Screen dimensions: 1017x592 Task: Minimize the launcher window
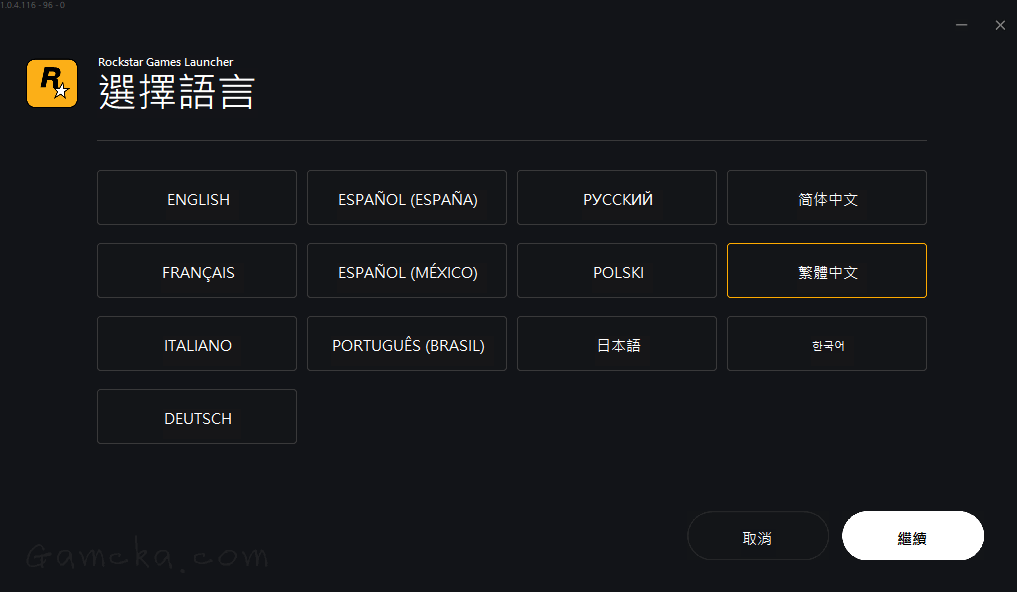[961, 25]
